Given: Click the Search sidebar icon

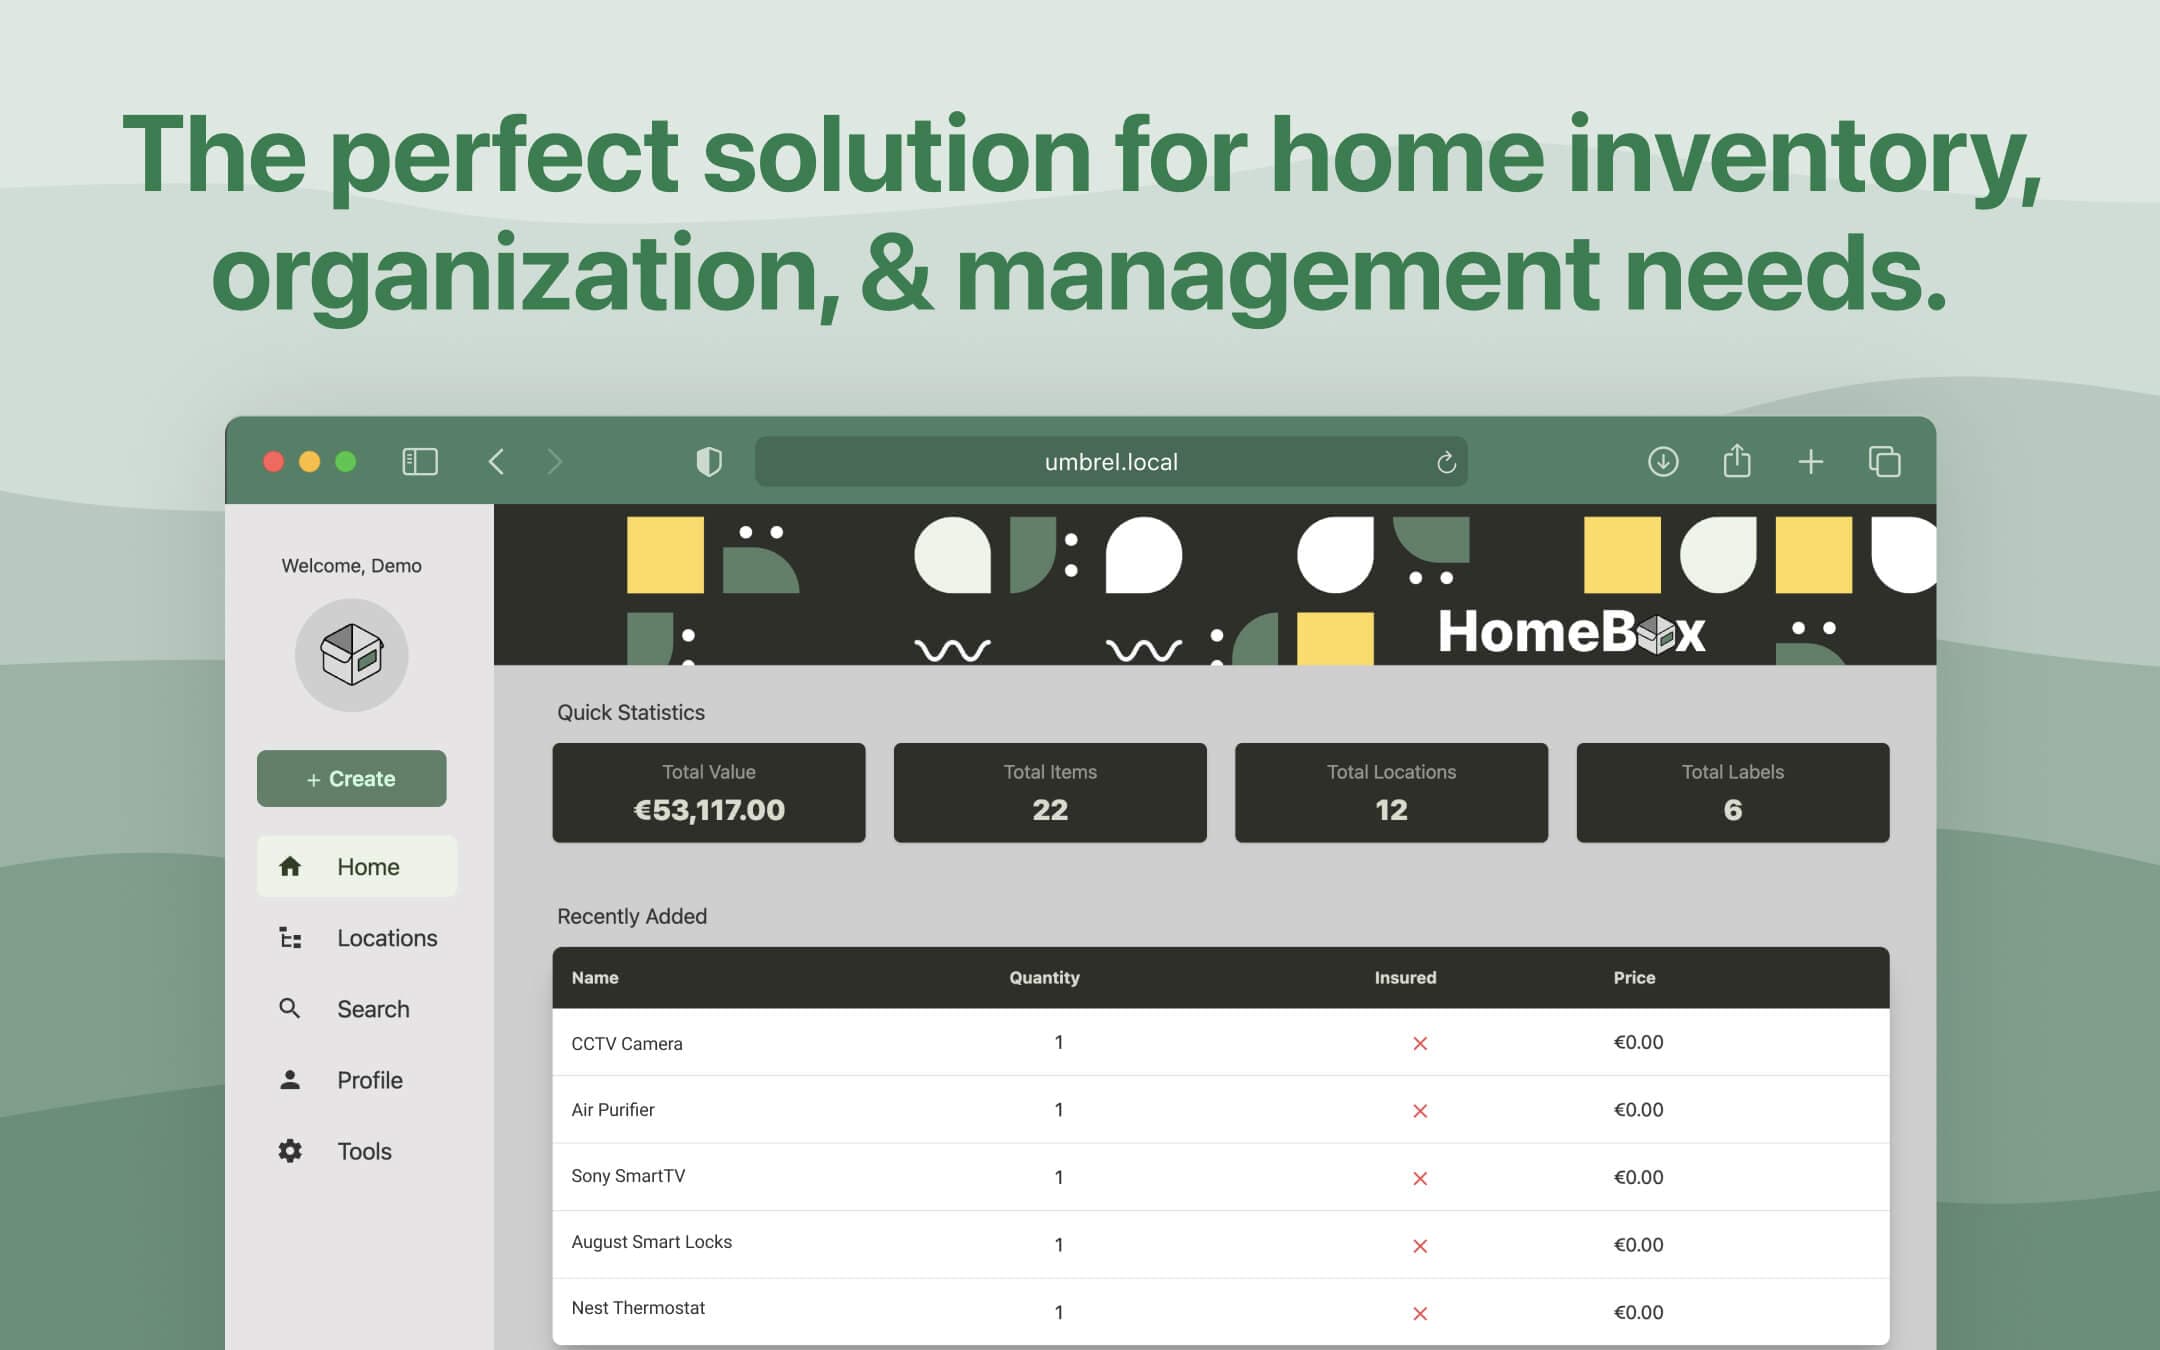Looking at the screenshot, I should click(289, 1008).
